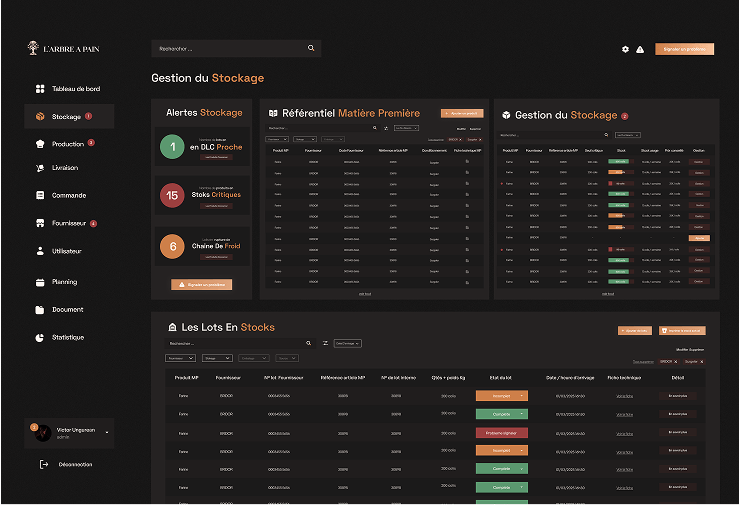The width and height of the screenshot is (740, 505).
Task: Click the Déconnexion logout arrow icon
Action: [43, 464]
